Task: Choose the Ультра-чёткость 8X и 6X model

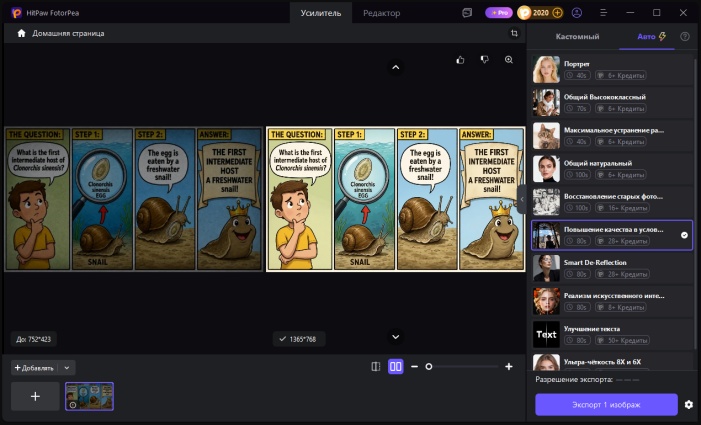Action: click(x=612, y=362)
